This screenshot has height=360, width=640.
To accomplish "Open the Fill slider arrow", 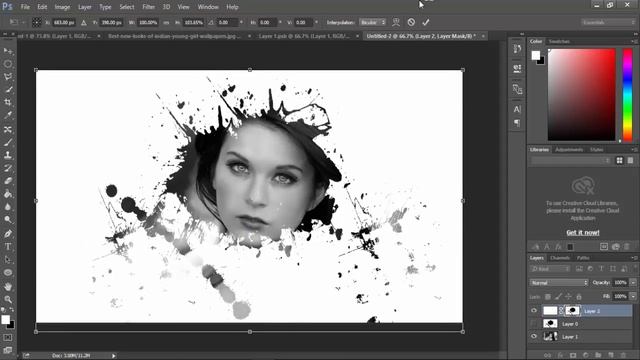I will pyautogui.click(x=633, y=296).
